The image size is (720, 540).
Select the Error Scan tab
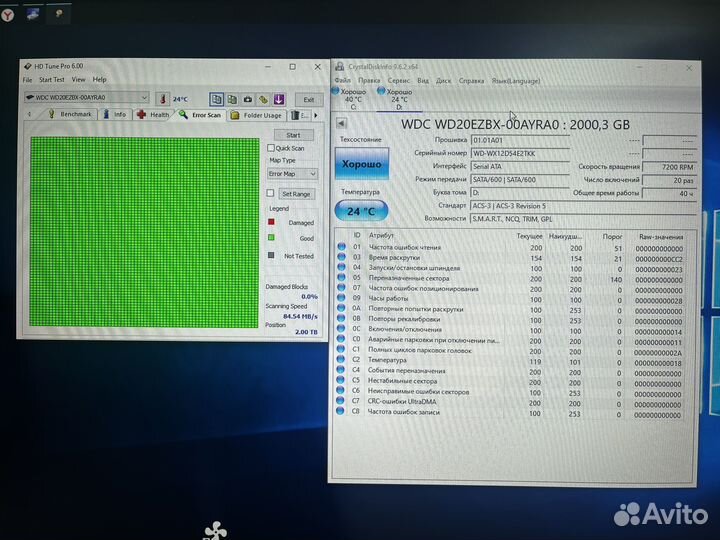pyautogui.click(x=200, y=115)
